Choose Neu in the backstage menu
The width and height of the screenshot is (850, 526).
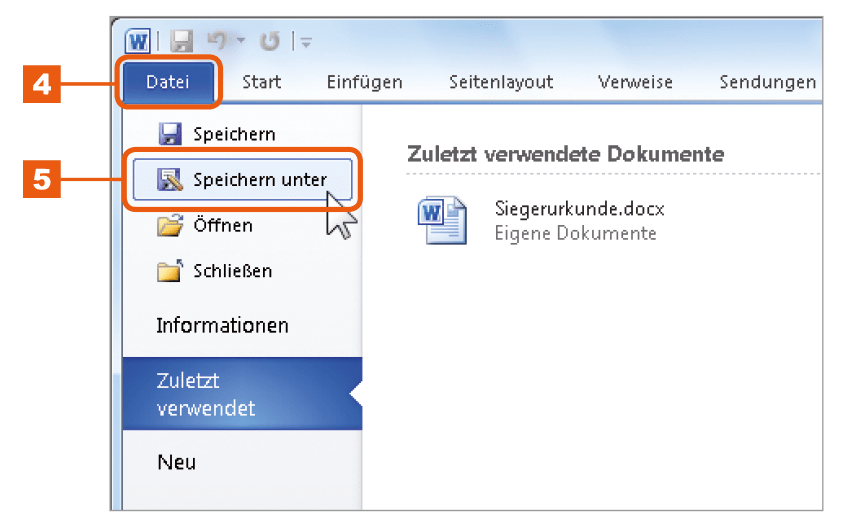(176, 462)
